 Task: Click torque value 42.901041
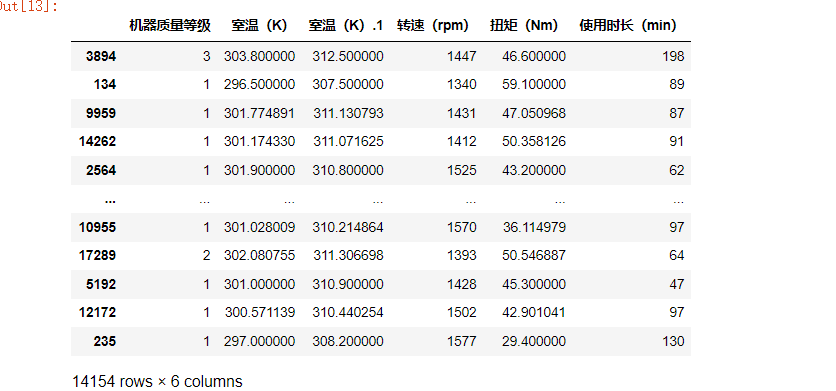[x=534, y=313]
